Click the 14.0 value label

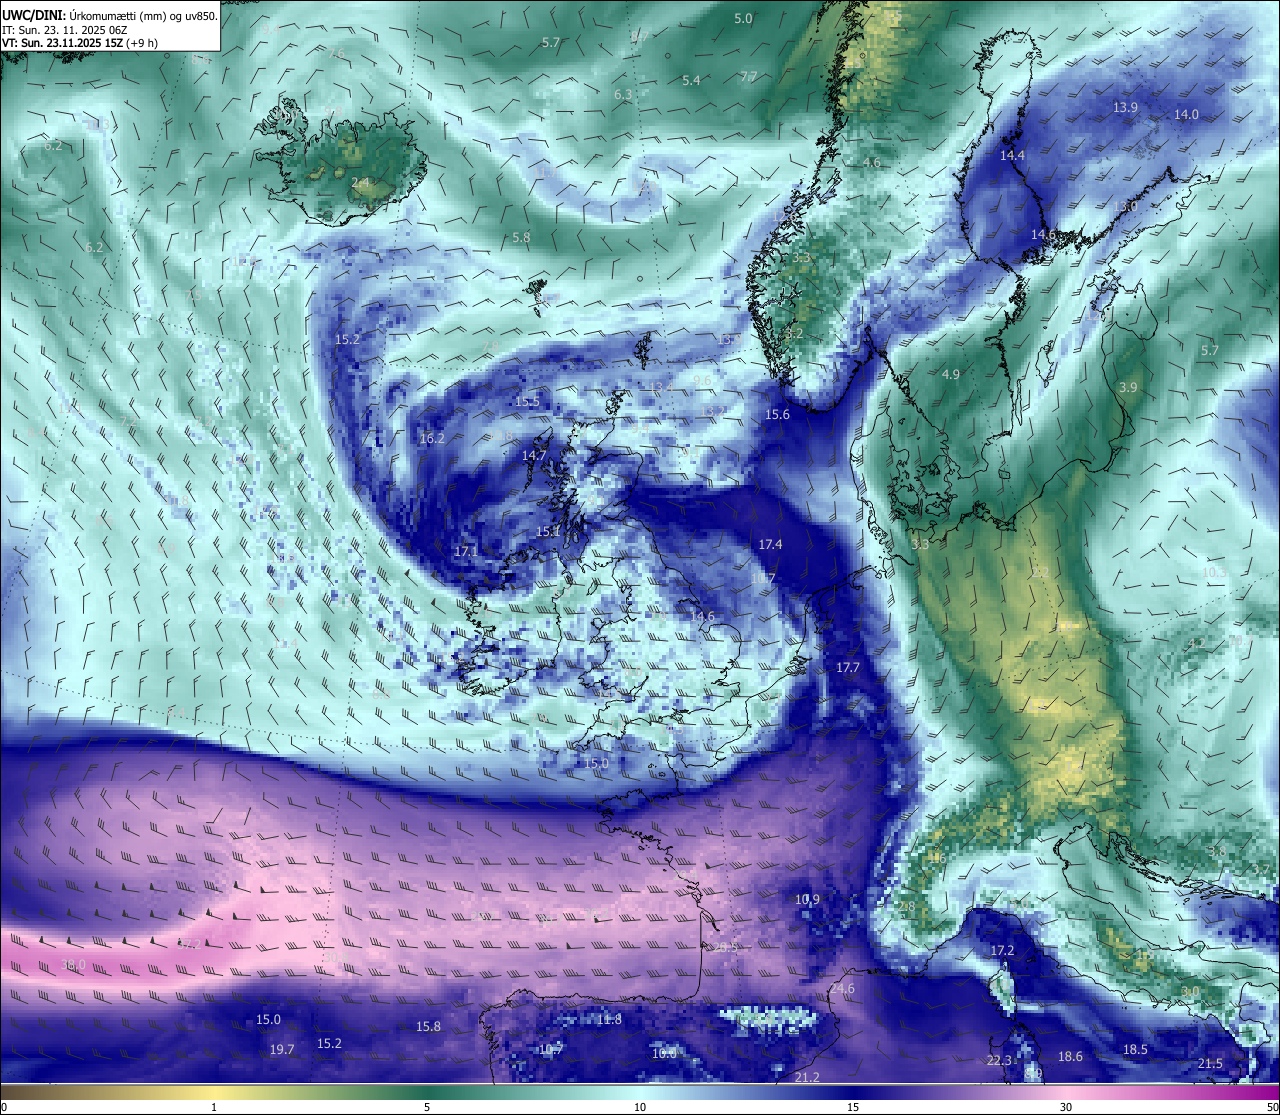(x=1186, y=114)
